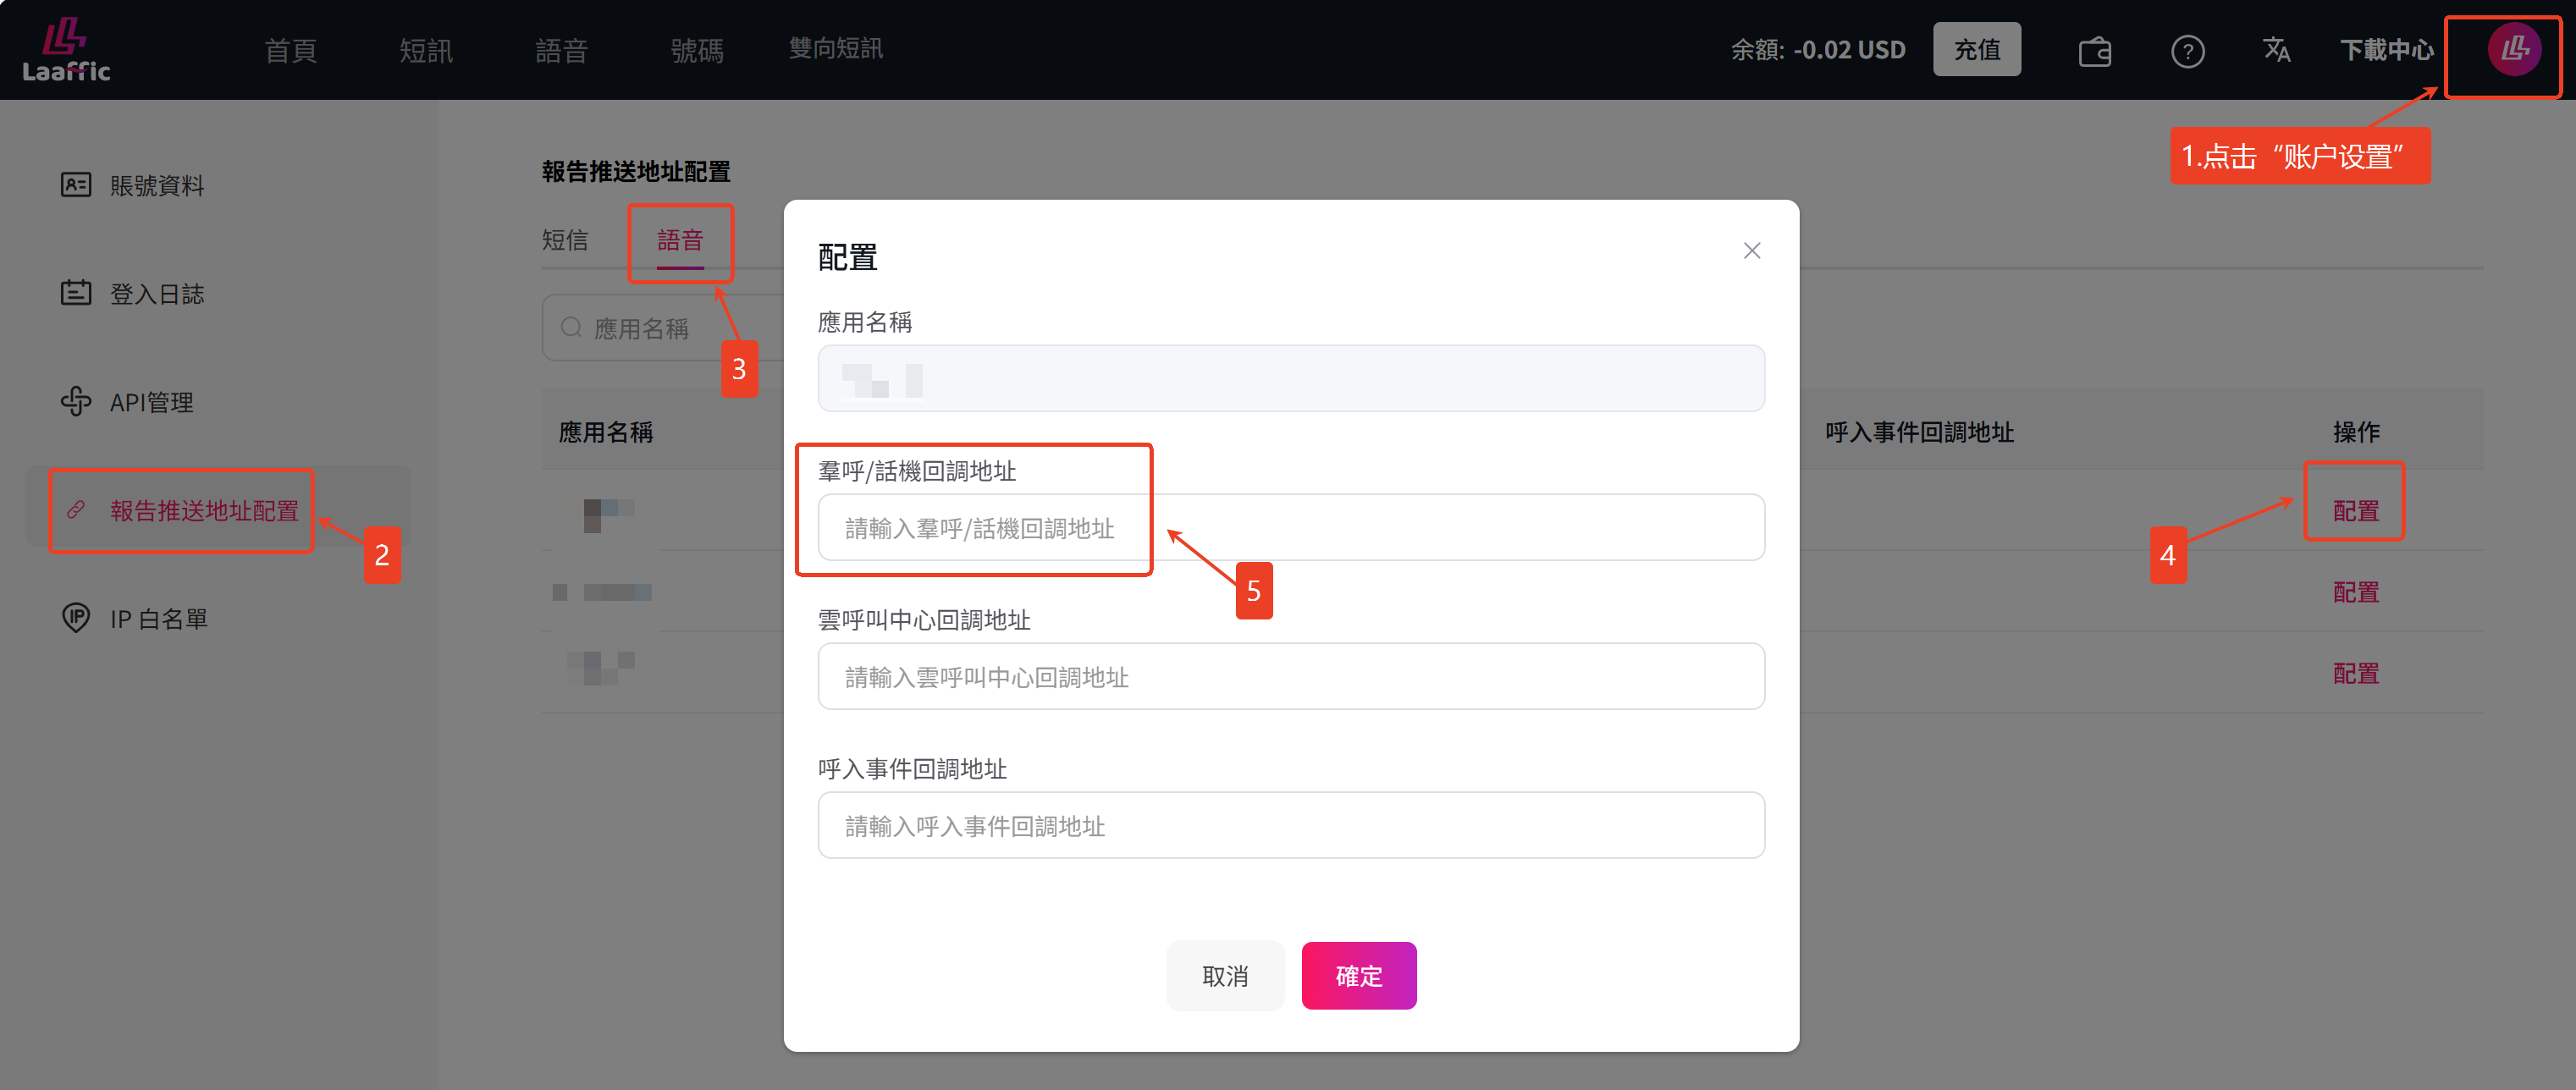Close the 配置 dialog with the X
The image size is (2576, 1090).
tap(1752, 251)
